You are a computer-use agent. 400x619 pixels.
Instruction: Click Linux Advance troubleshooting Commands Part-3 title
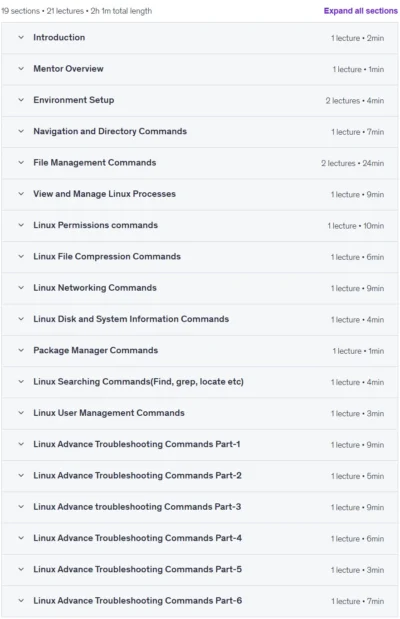137,507
